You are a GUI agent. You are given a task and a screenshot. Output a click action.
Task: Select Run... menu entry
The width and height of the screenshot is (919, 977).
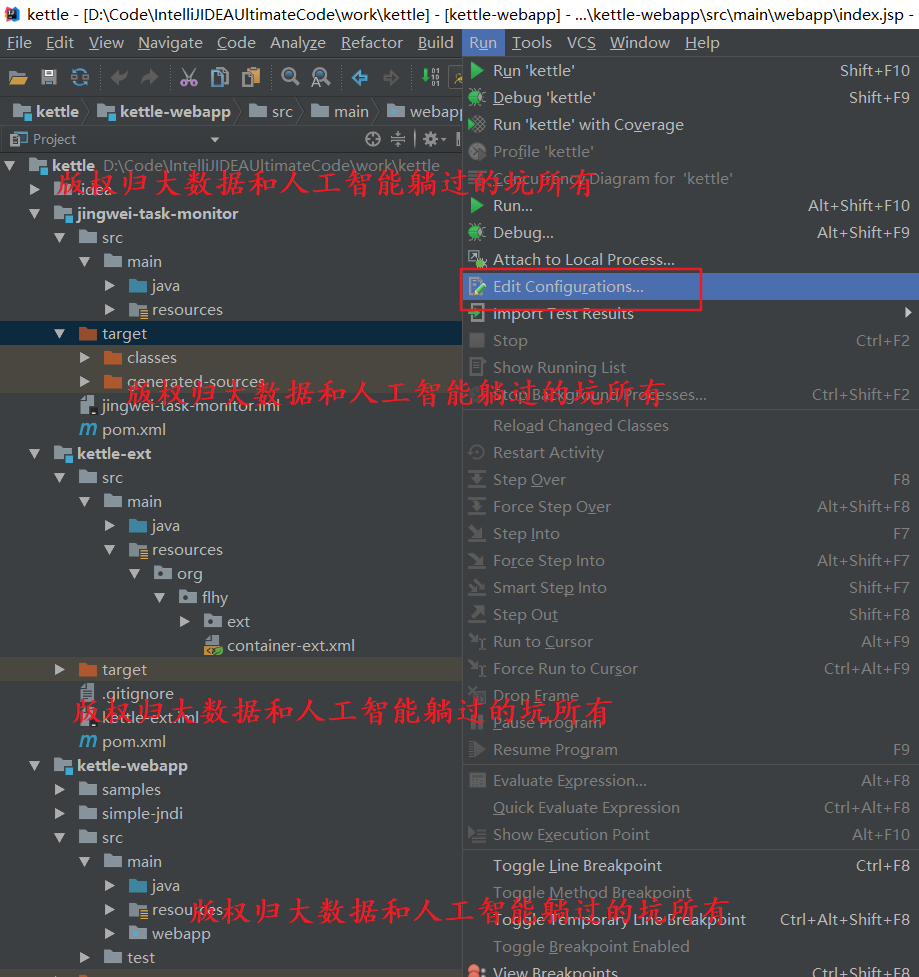pyautogui.click(x=690, y=206)
